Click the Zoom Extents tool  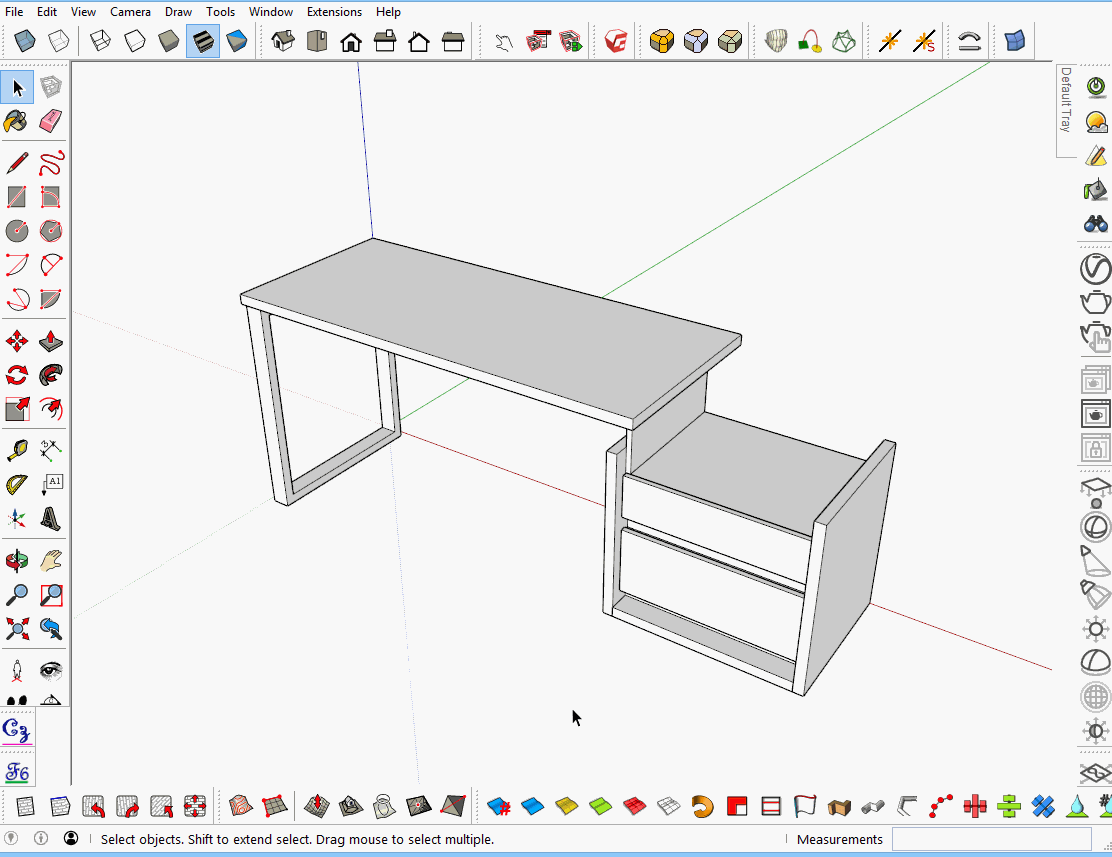coord(17,629)
